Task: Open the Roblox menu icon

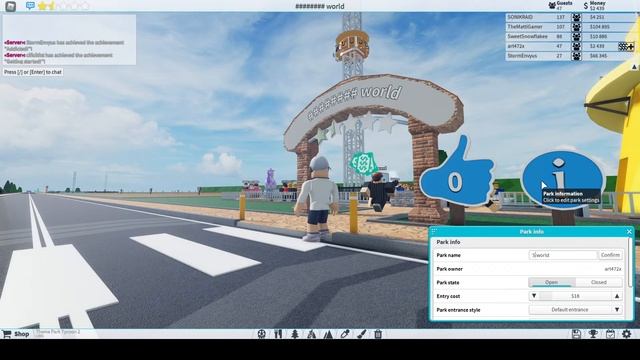Action: 10,6
